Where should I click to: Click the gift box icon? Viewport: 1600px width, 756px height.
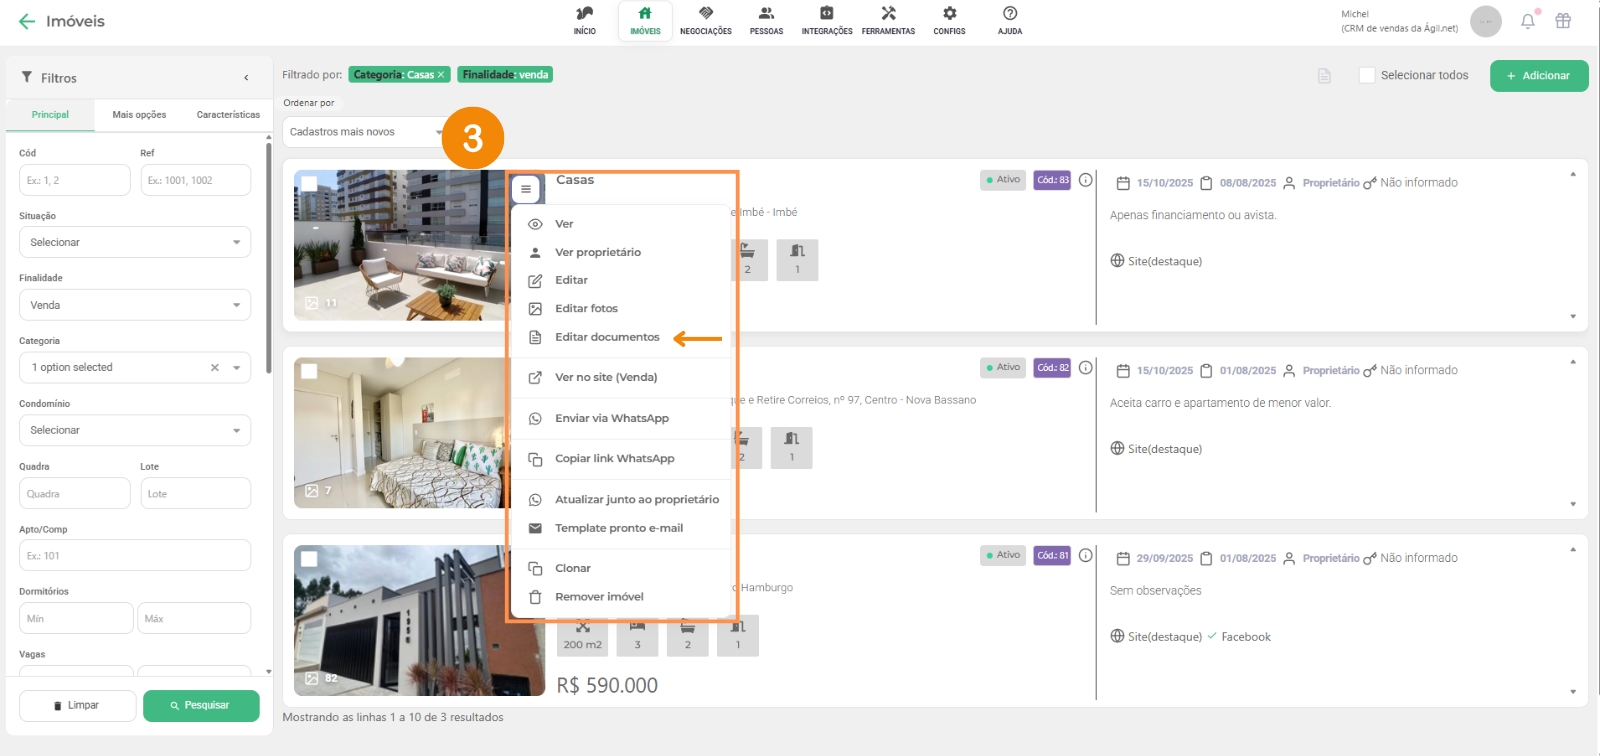pyautogui.click(x=1563, y=21)
